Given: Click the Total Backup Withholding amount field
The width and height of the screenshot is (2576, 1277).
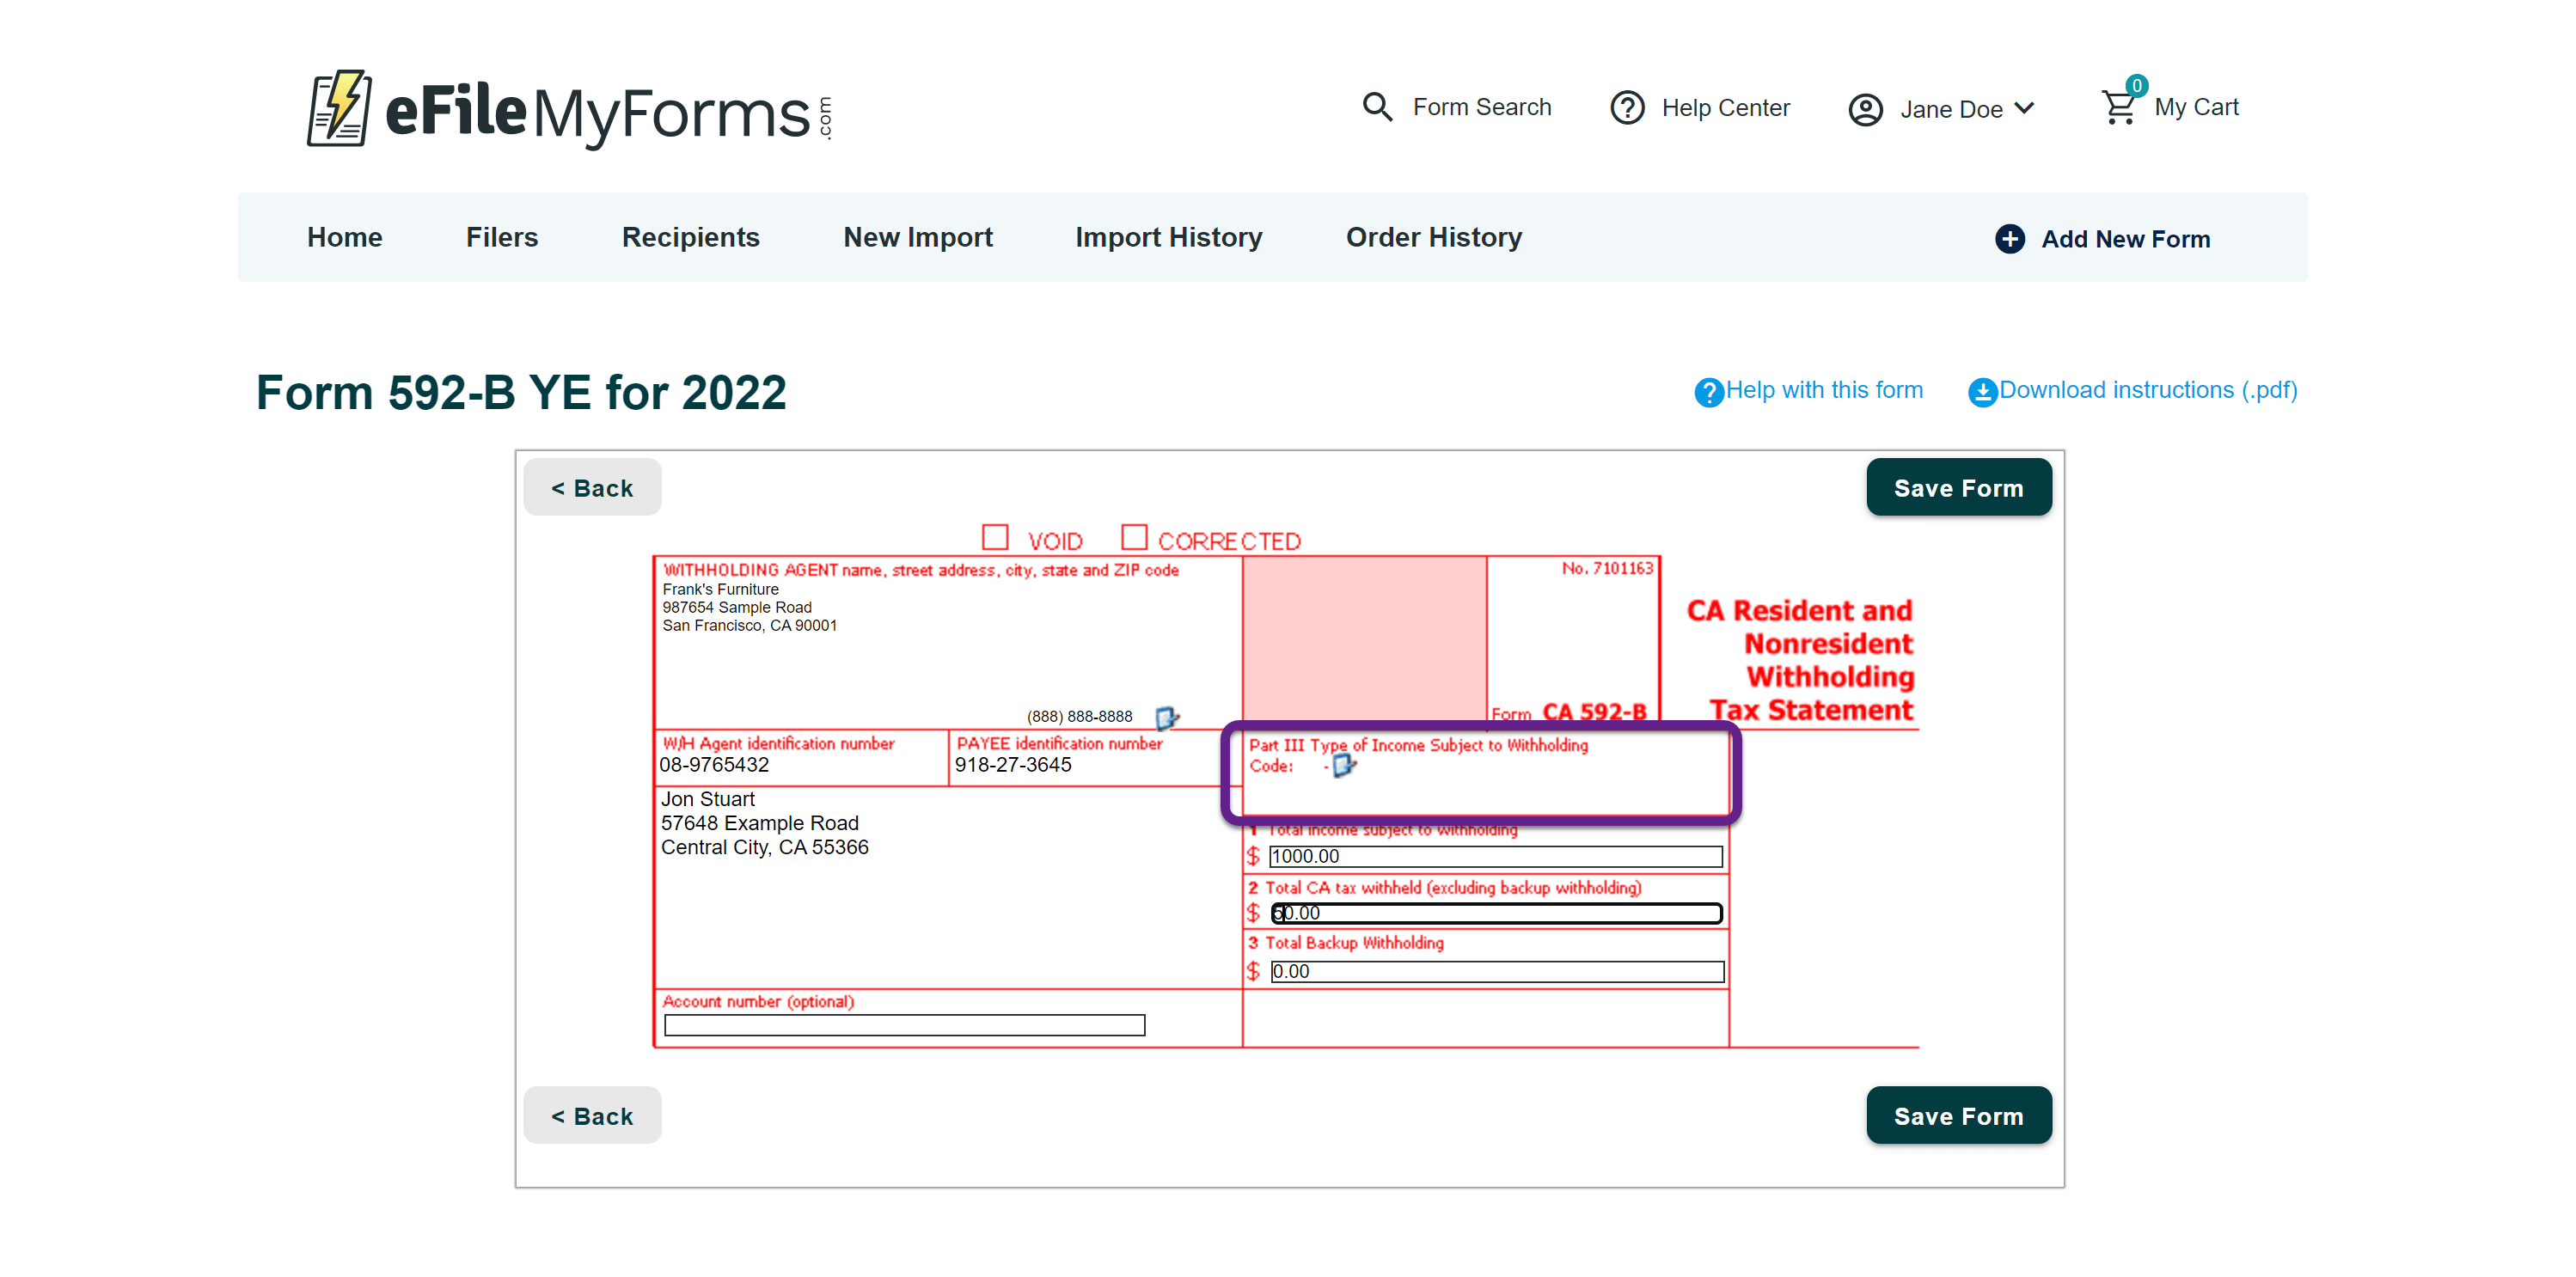Looking at the screenshot, I should 1496,971.
